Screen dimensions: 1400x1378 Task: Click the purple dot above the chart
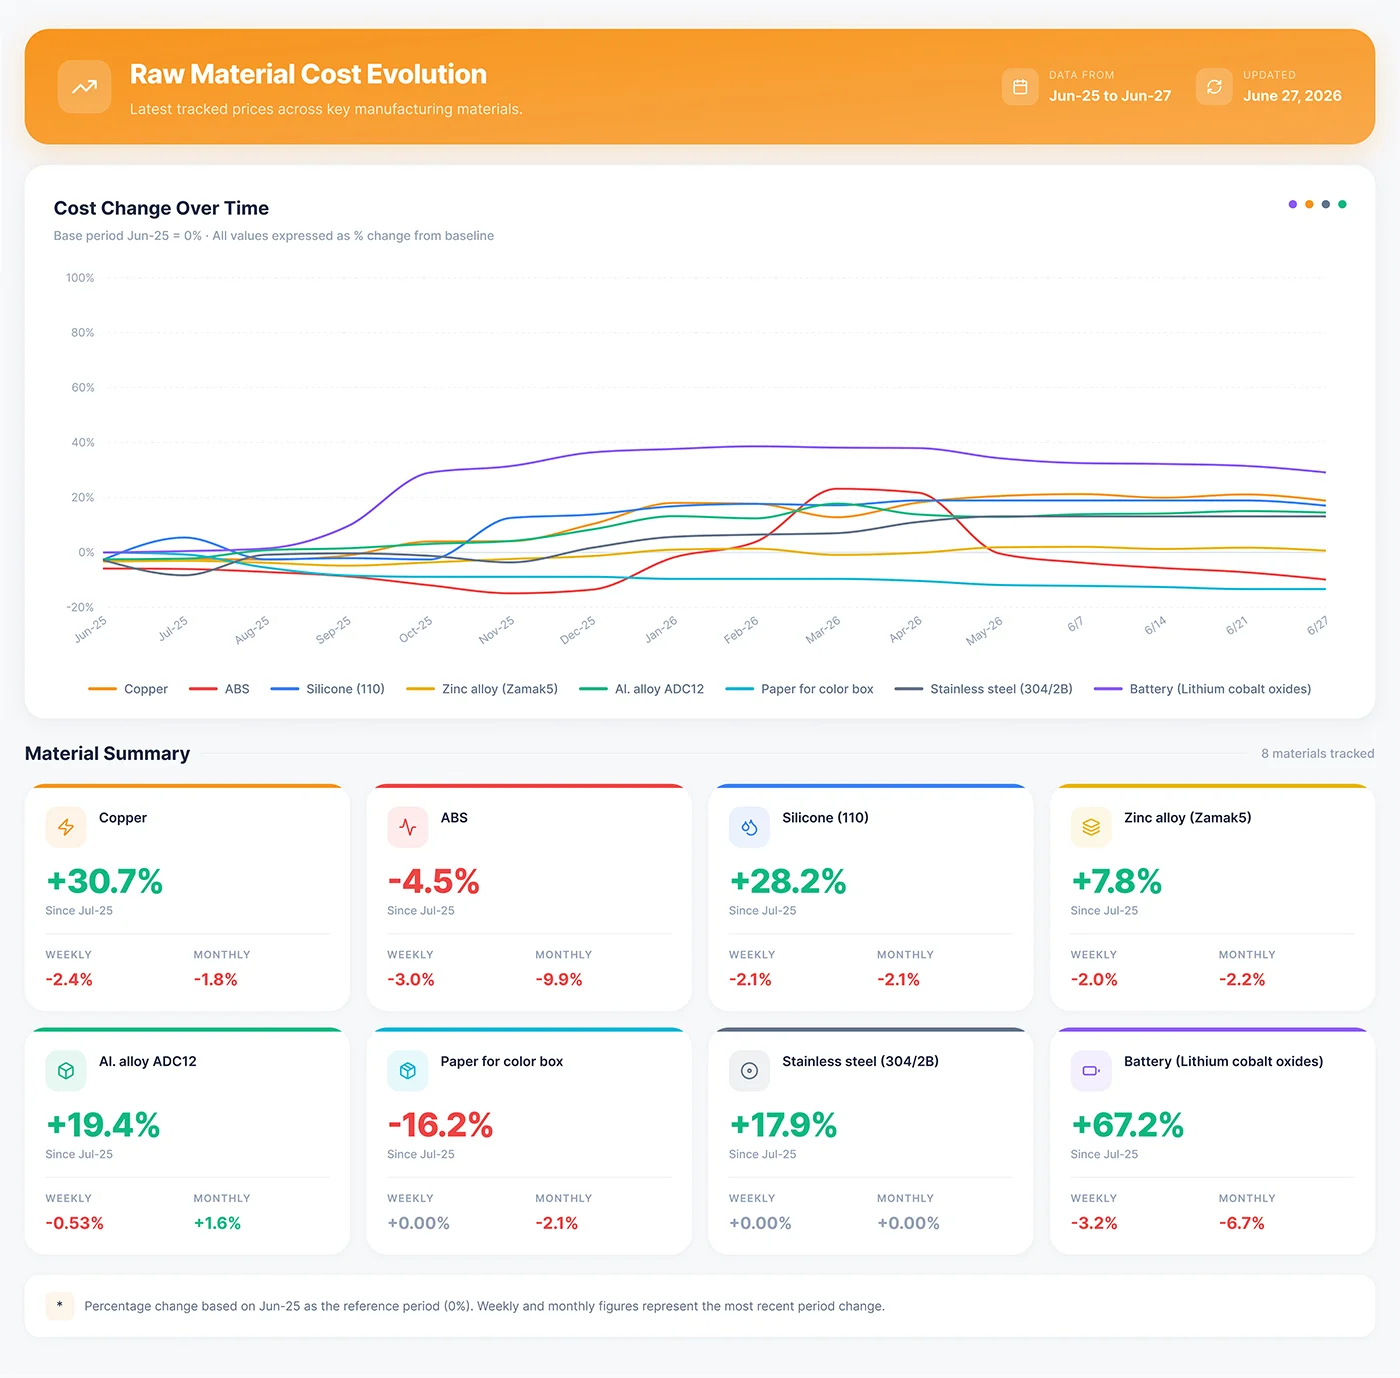1293,204
